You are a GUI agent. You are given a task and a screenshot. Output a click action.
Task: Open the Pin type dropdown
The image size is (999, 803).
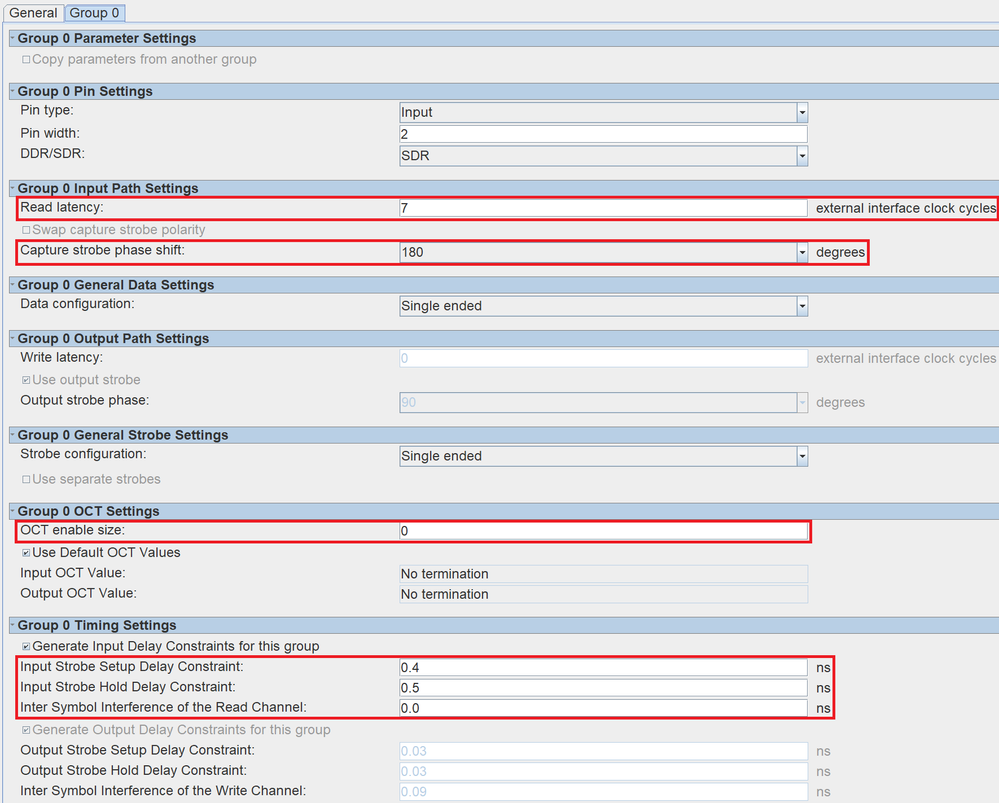click(802, 113)
